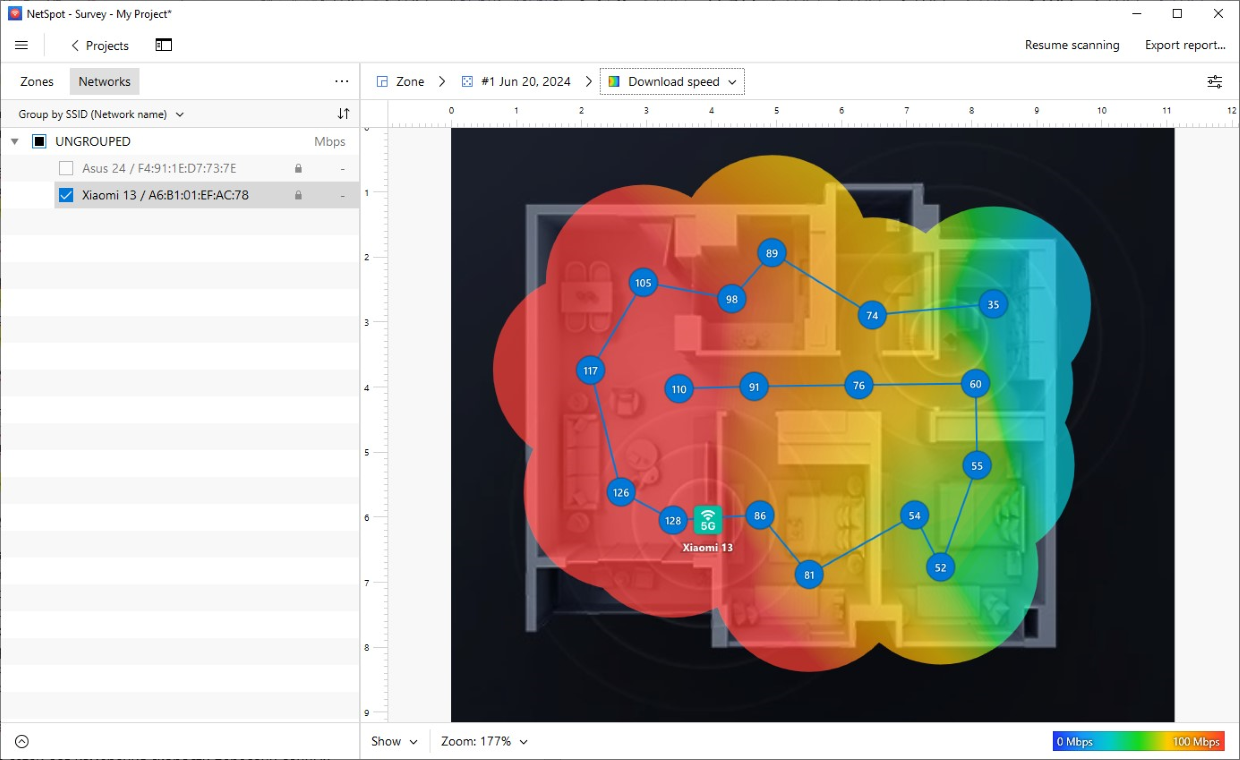Open the Download speed visualization dropdown
The width and height of the screenshot is (1240, 760).
coord(671,81)
